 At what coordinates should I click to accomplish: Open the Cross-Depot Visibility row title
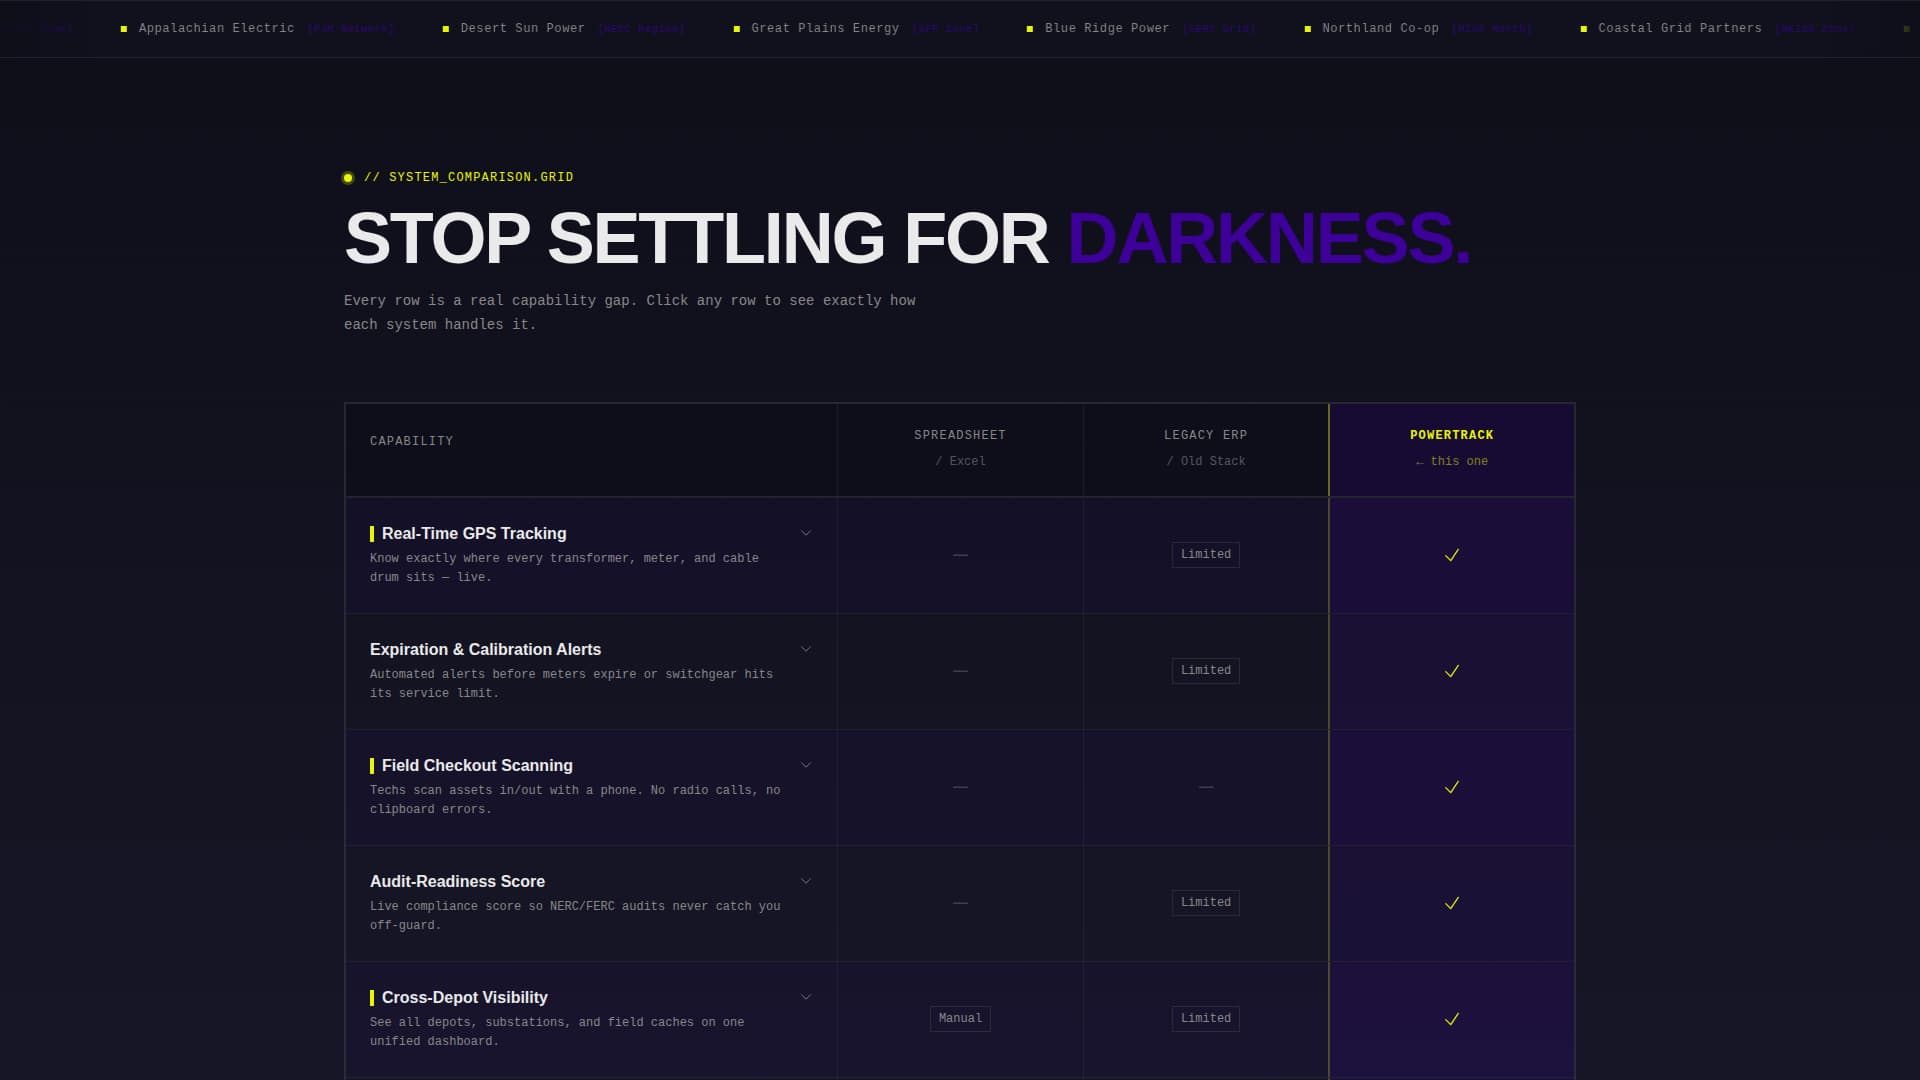tap(465, 998)
